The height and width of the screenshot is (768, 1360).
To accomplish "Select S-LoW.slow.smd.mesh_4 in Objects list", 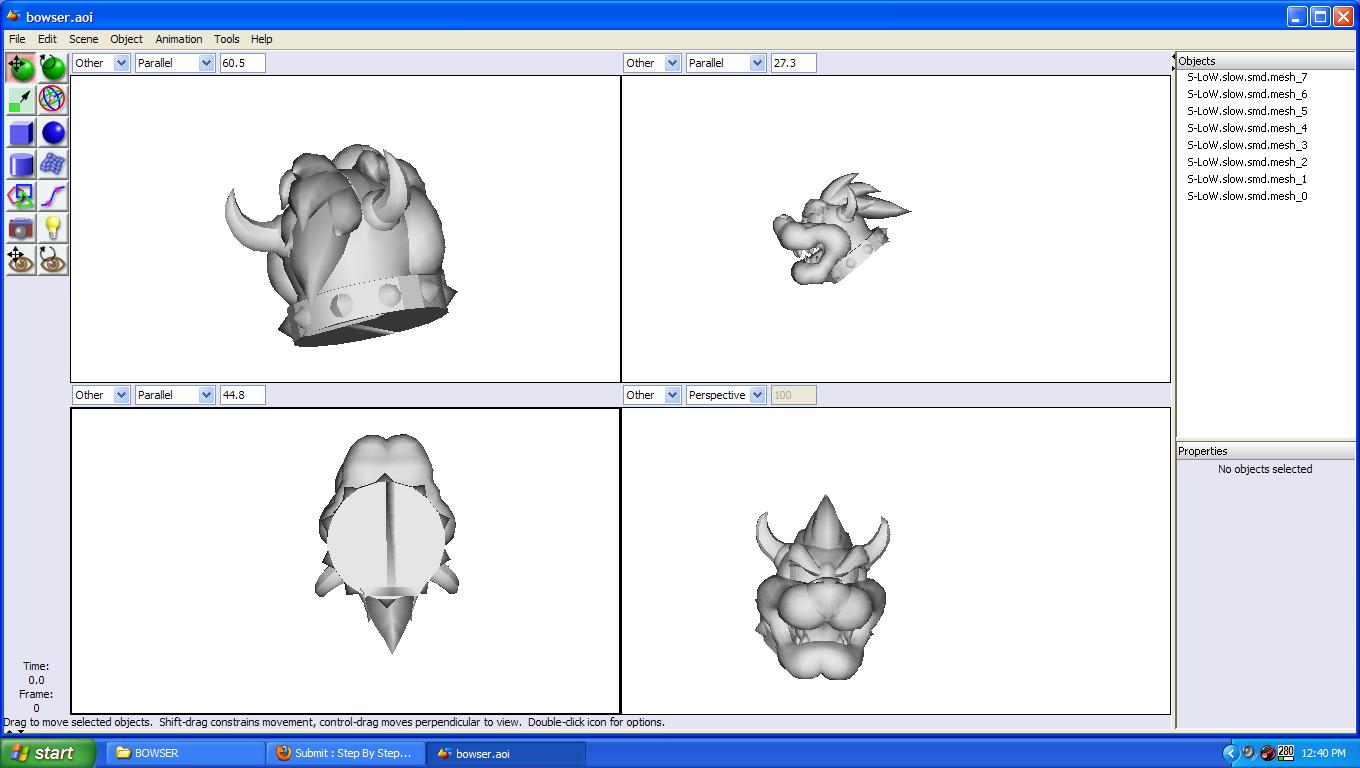I will (x=1247, y=128).
